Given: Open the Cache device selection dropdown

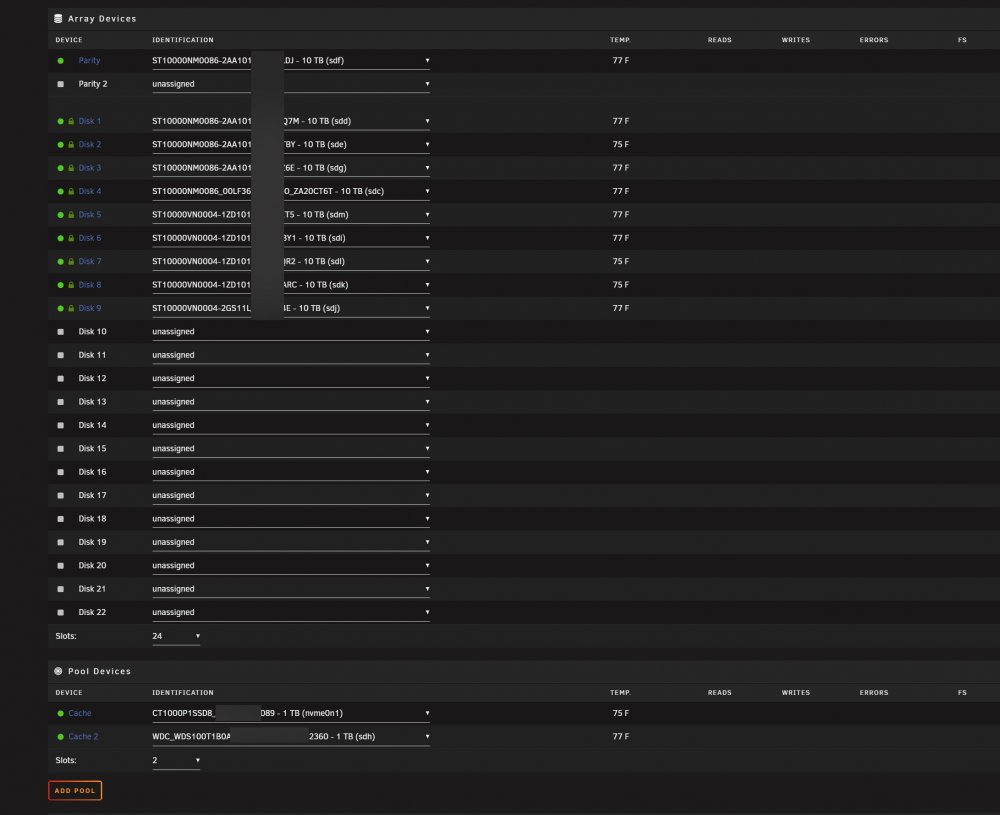Looking at the screenshot, I should point(291,713).
